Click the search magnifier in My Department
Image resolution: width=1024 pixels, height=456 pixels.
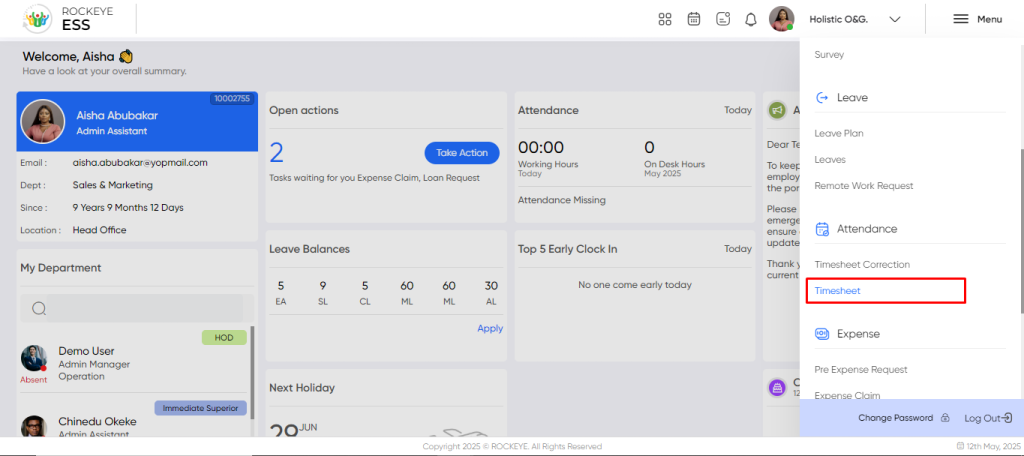[x=39, y=308]
